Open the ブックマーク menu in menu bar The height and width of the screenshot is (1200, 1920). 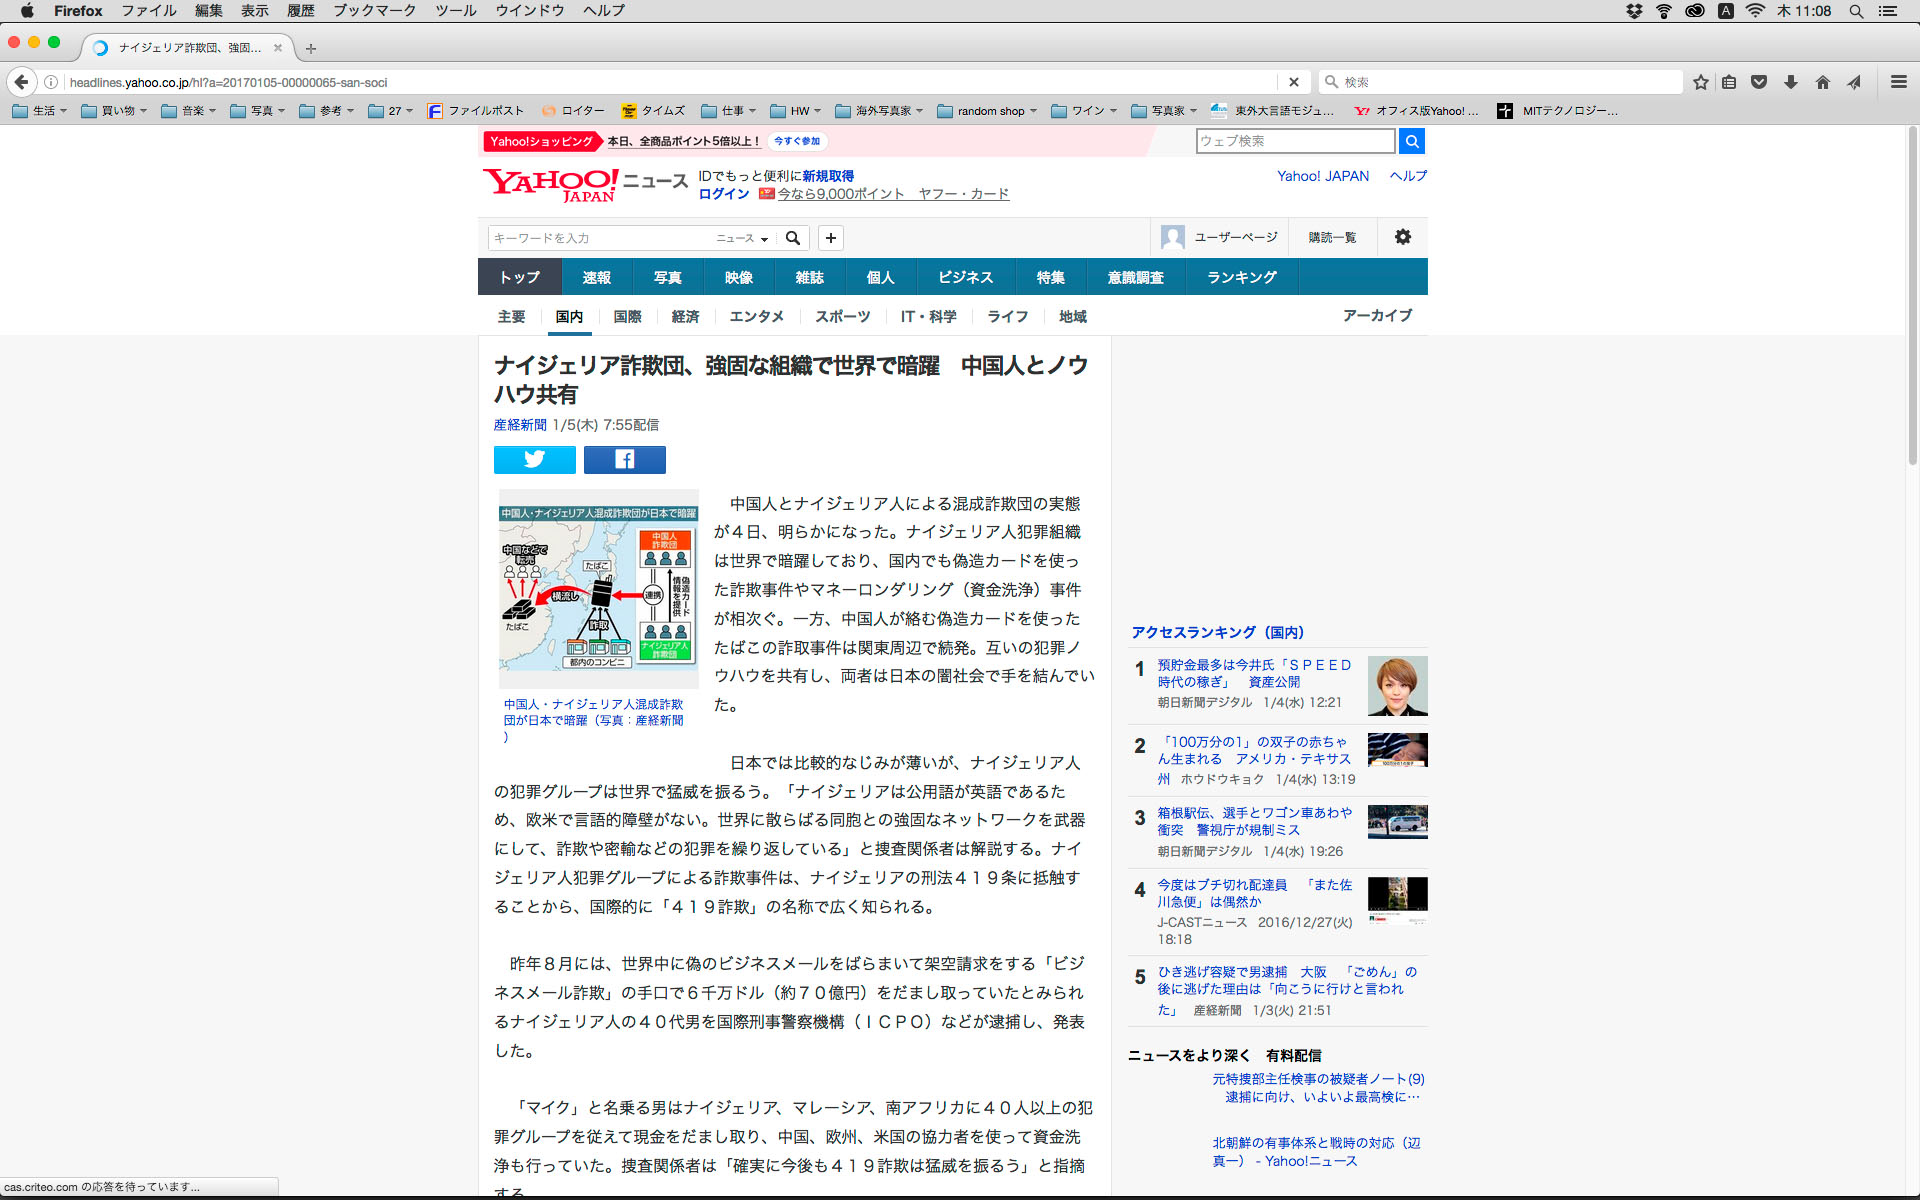point(374,11)
